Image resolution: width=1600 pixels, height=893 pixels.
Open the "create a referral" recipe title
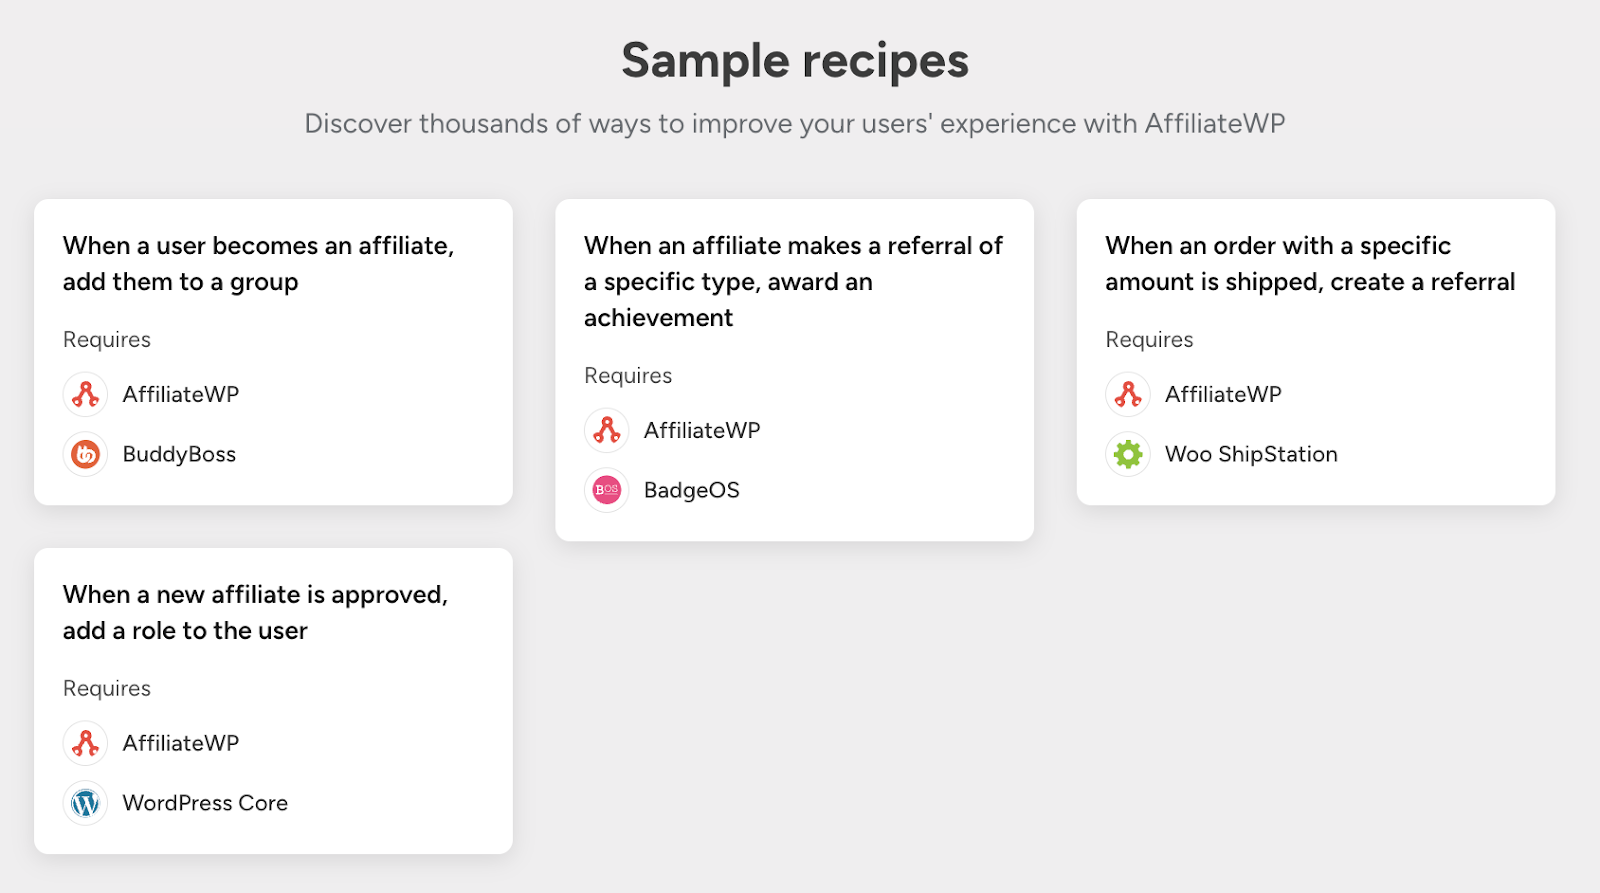1310,264
